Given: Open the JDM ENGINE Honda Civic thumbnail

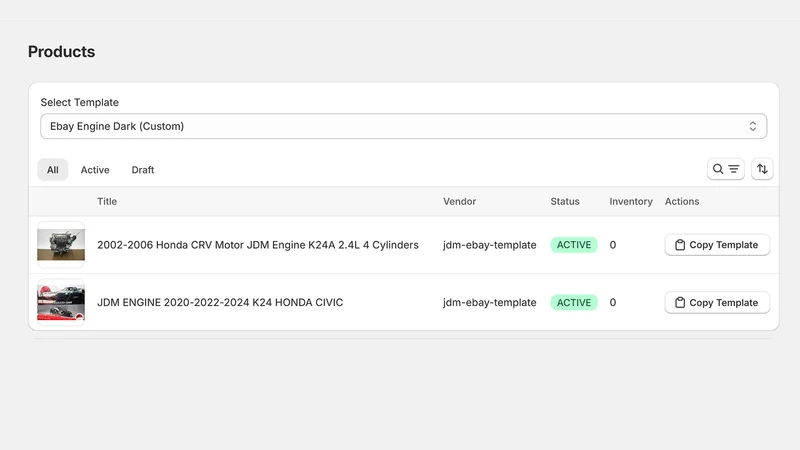Looking at the screenshot, I should pyautogui.click(x=61, y=303).
